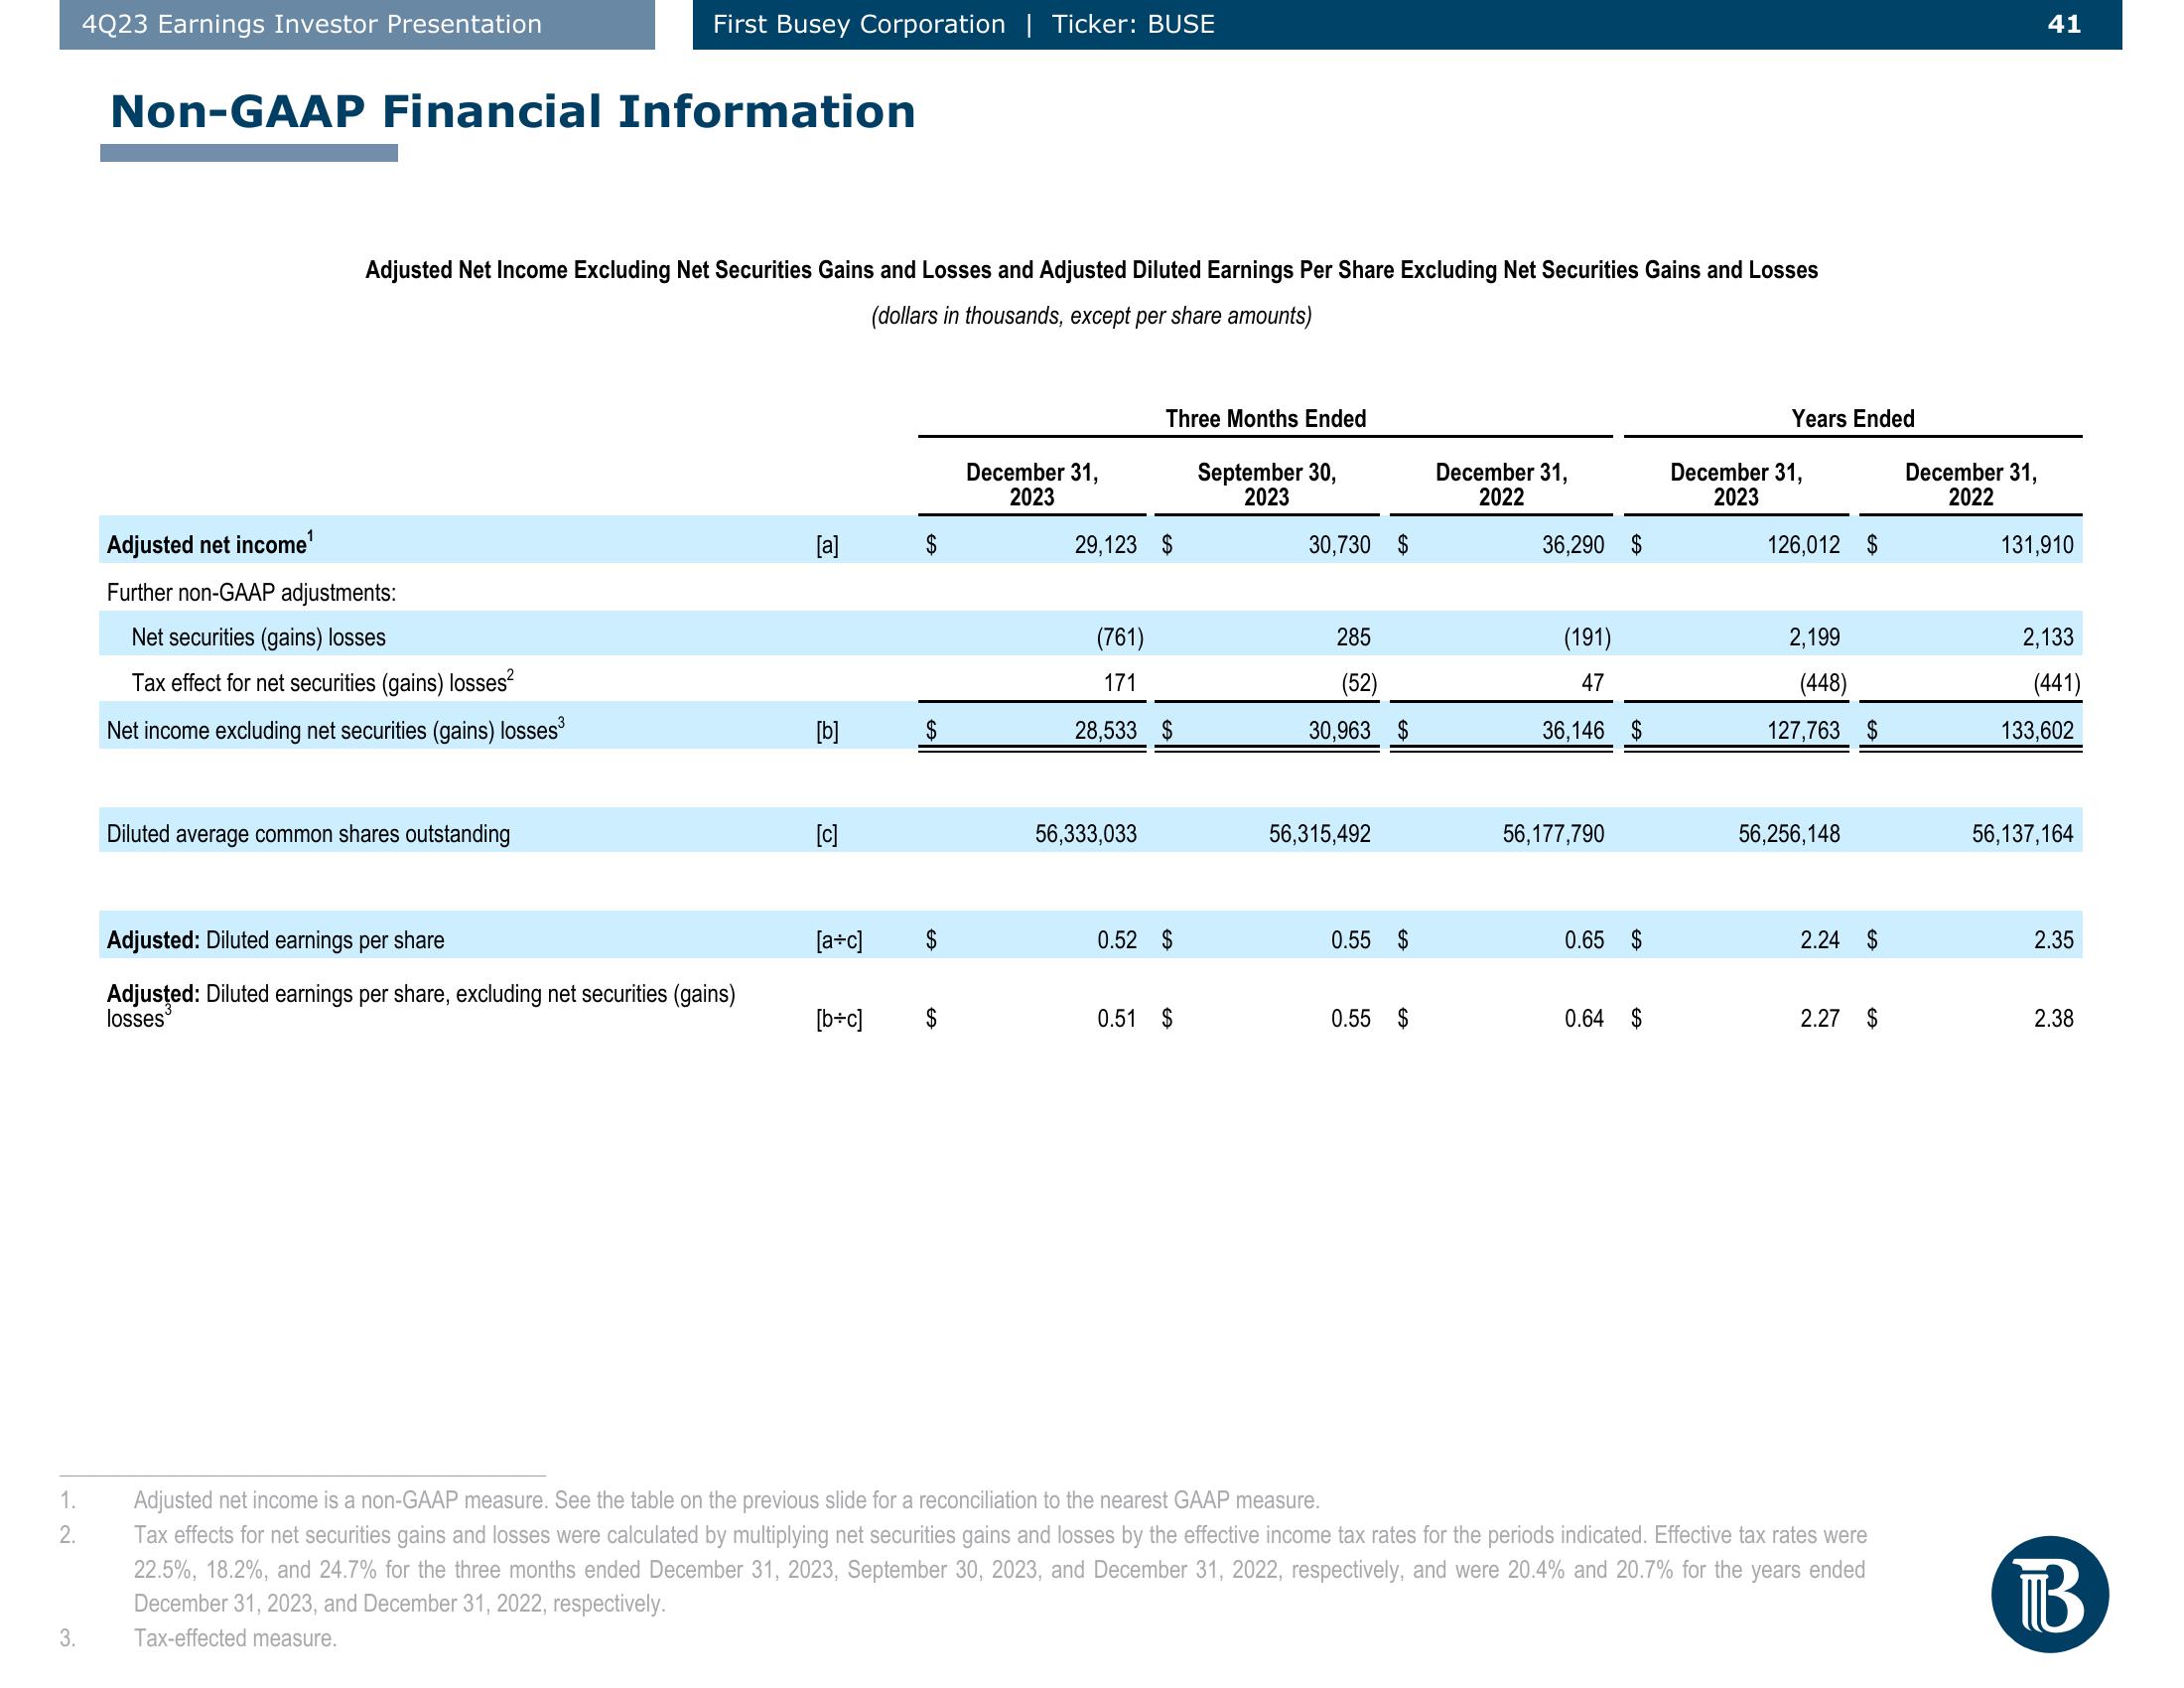The image size is (2184, 1688).
Task: Click the [c] reference marker
Action: pos(827,834)
